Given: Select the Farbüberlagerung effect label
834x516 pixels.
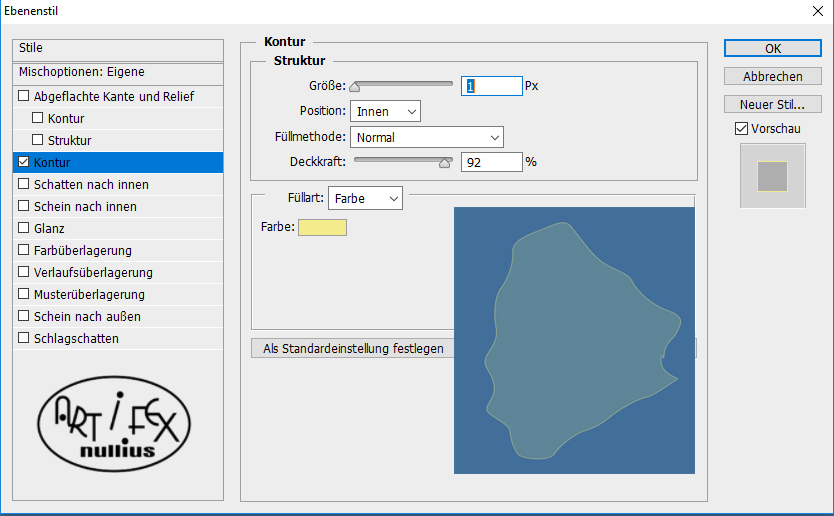Looking at the screenshot, I should (x=83, y=251).
